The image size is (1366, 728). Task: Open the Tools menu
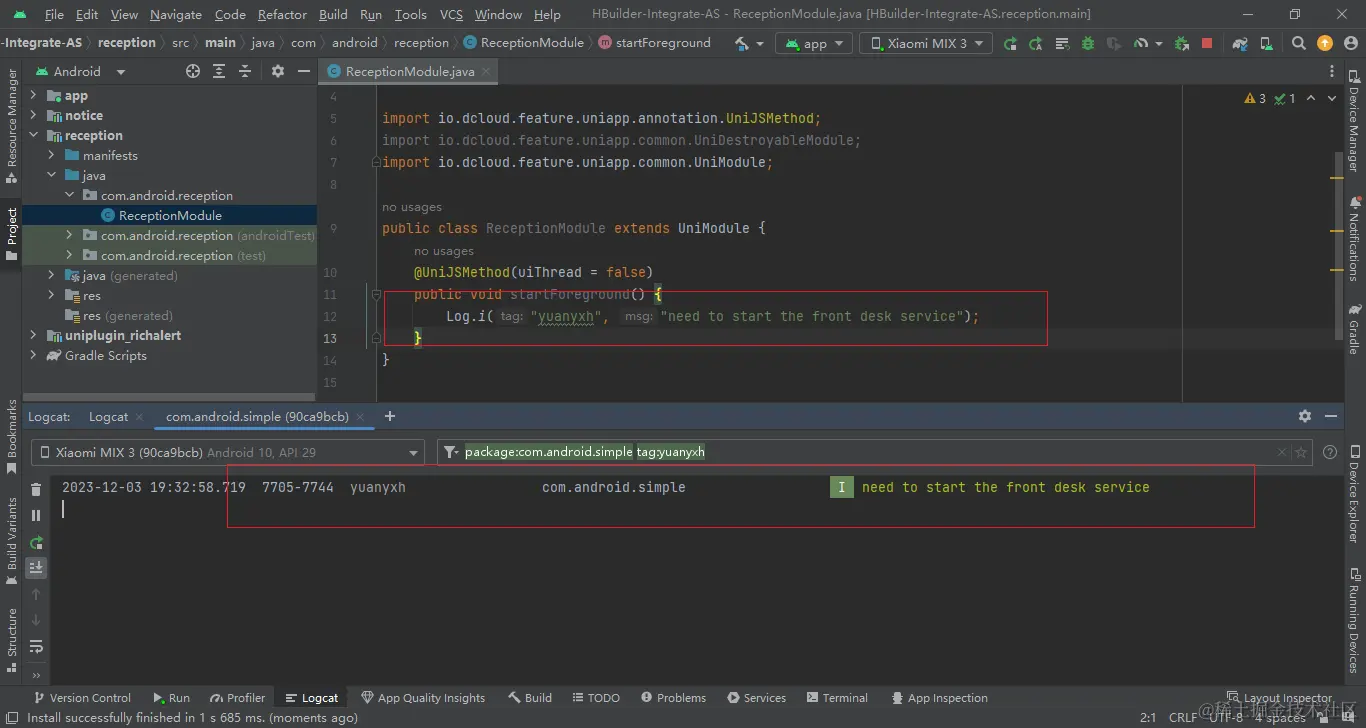click(410, 14)
